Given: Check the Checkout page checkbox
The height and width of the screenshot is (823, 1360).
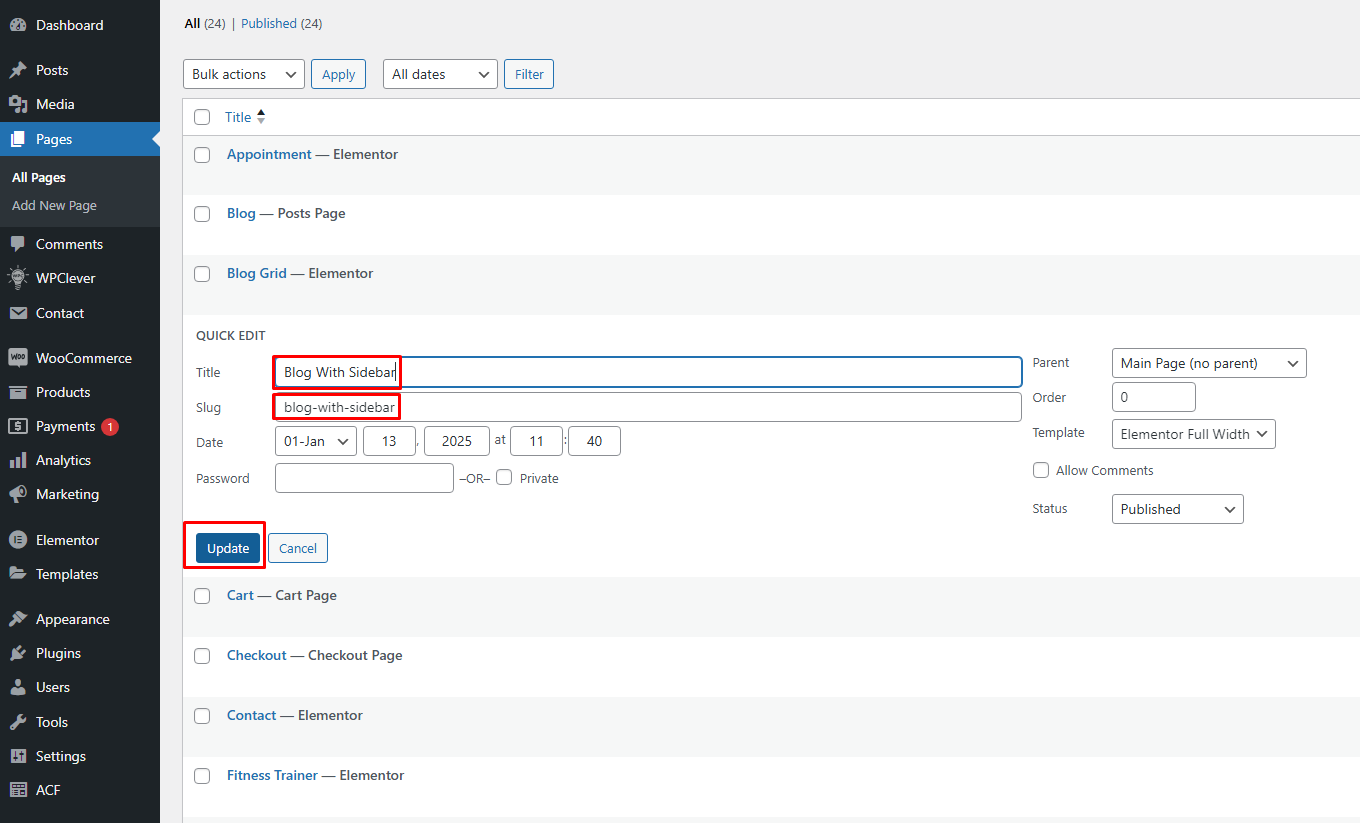Looking at the screenshot, I should pyautogui.click(x=202, y=656).
